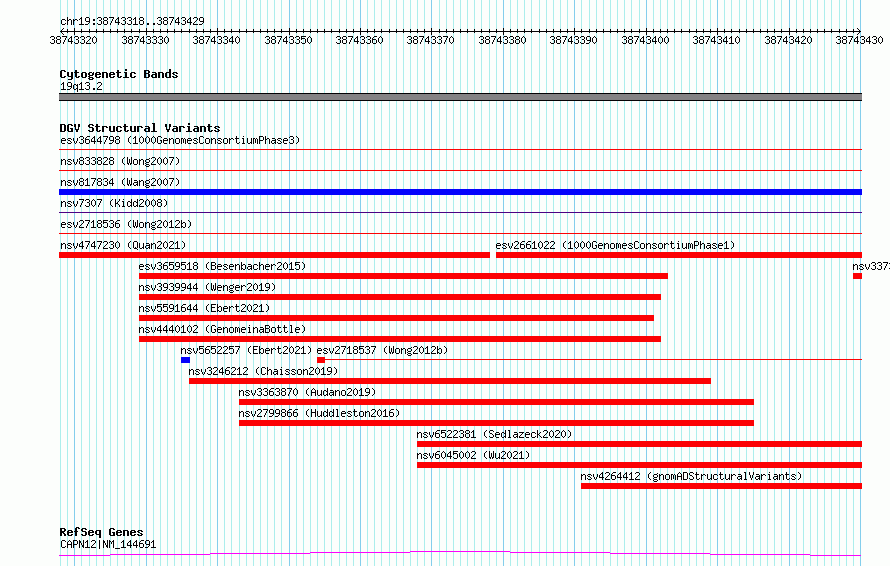890x566 pixels.
Task: Click the small red marker under nsv337
Action: (x=857, y=276)
